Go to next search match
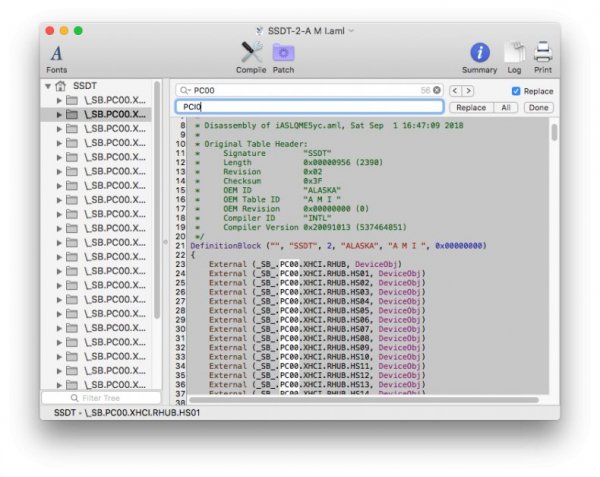The height and width of the screenshot is (477, 600). (468, 90)
